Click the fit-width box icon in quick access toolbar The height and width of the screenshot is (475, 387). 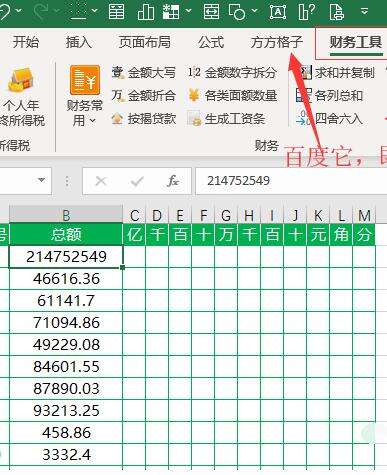(x=212, y=12)
